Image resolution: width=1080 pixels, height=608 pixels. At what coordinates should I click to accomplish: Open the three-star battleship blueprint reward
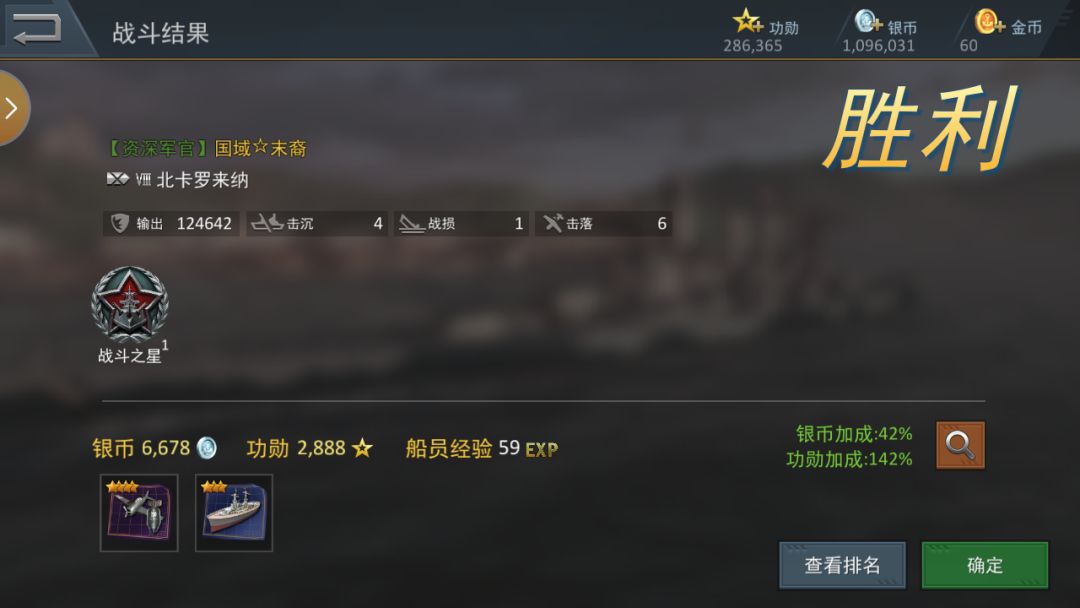234,513
